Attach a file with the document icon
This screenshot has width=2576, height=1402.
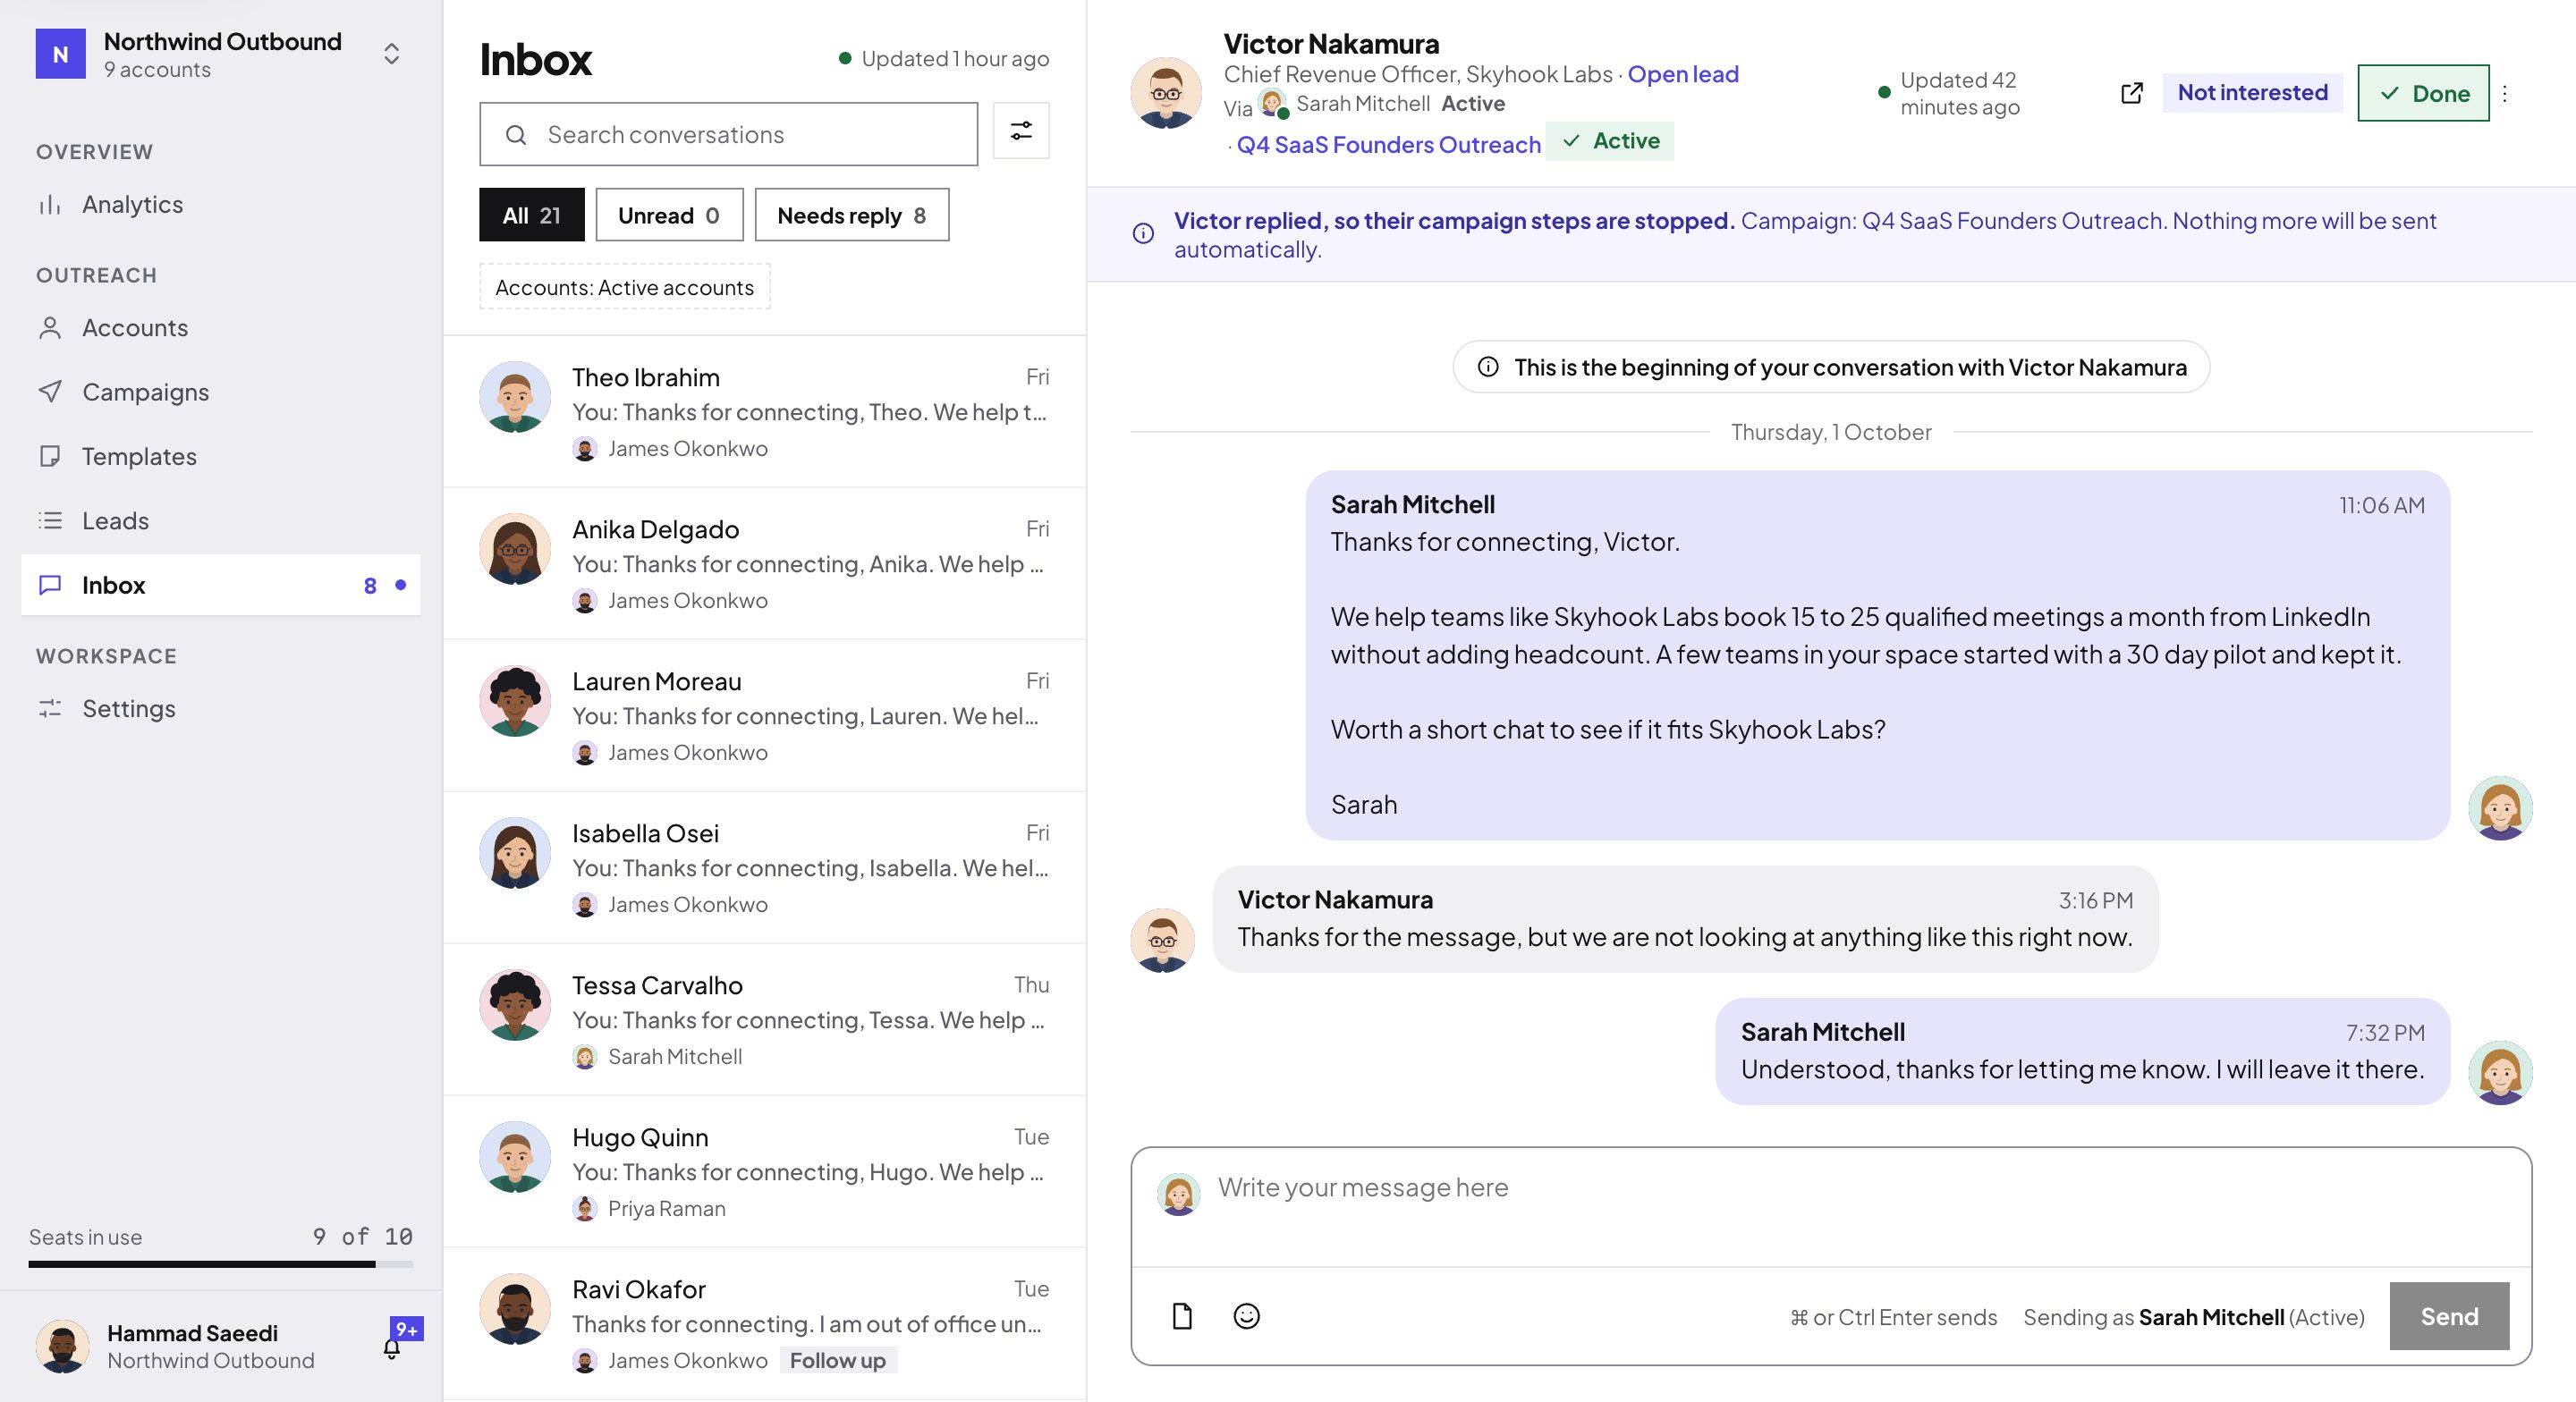point(1182,1316)
